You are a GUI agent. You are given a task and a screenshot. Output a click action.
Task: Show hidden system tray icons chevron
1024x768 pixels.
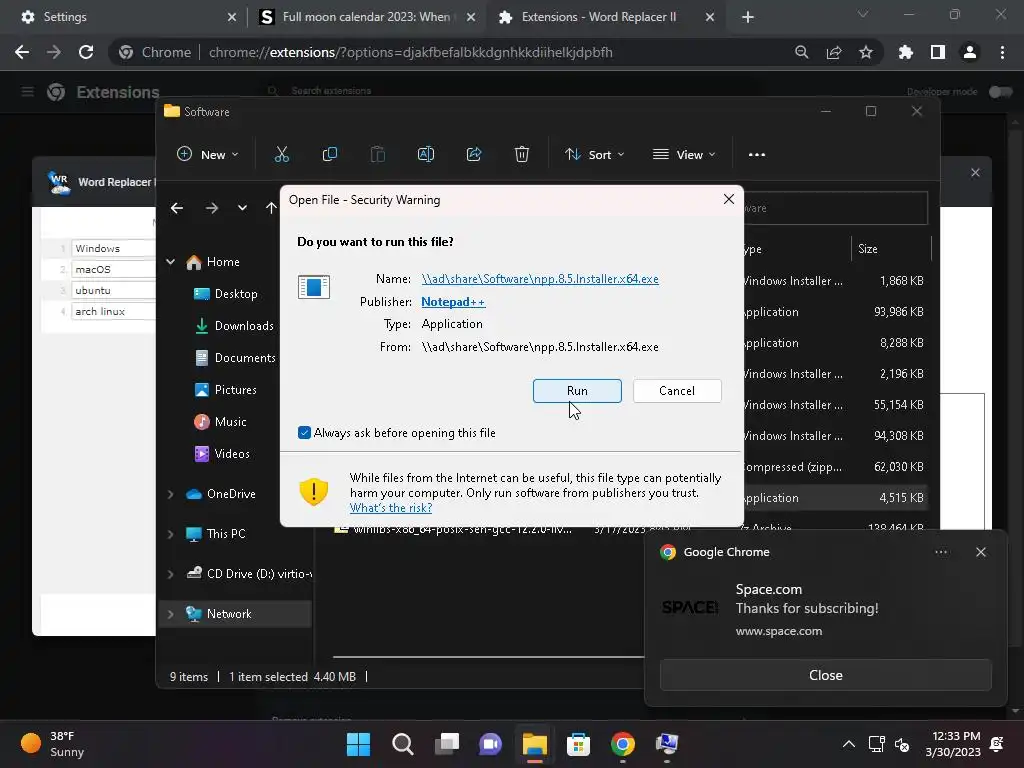click(x=848, y=744)
